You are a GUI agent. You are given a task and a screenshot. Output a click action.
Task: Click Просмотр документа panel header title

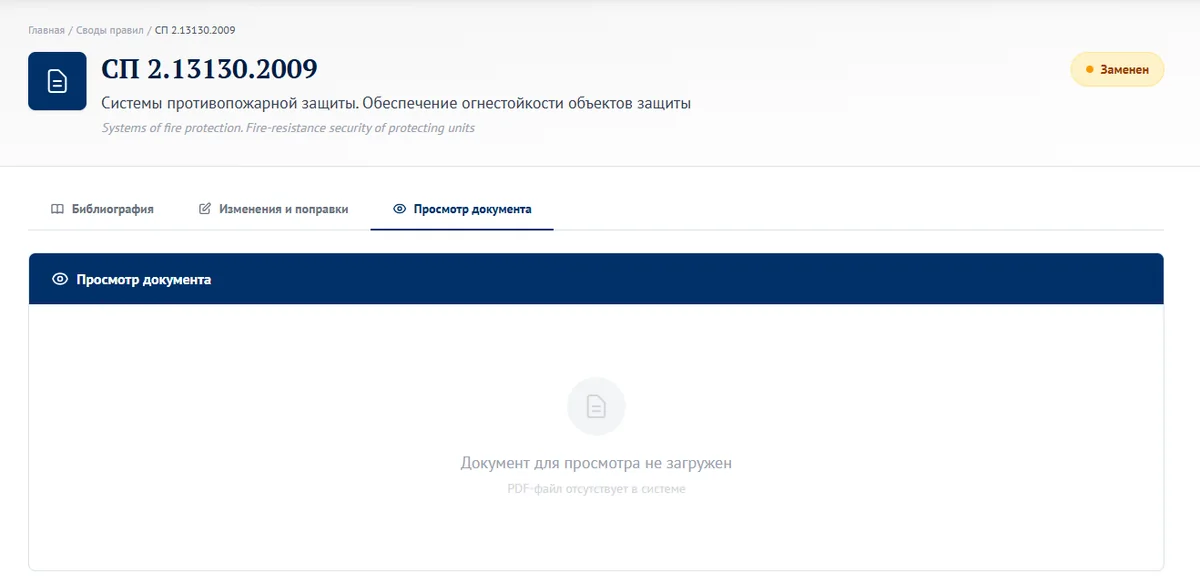144,279
